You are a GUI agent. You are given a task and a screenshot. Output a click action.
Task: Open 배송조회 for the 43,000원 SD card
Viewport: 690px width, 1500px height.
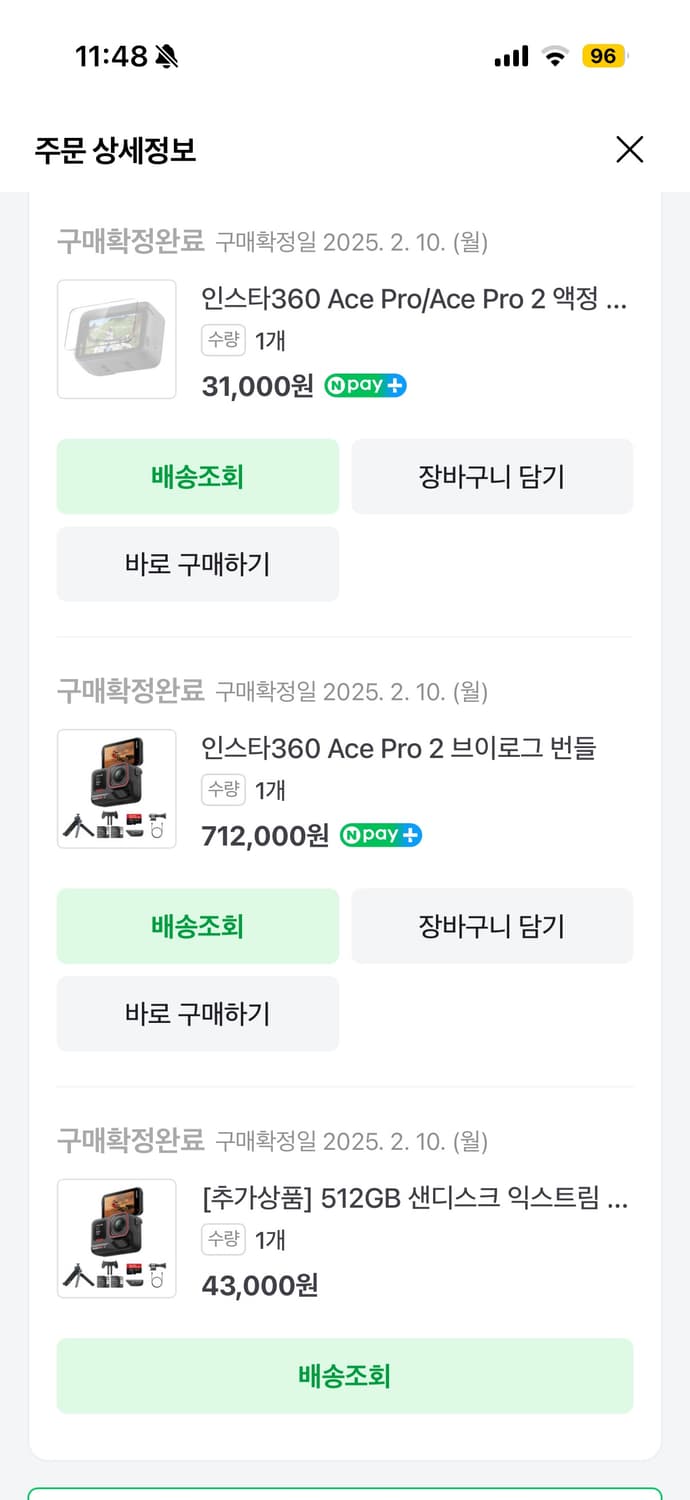pos(345,1376)
